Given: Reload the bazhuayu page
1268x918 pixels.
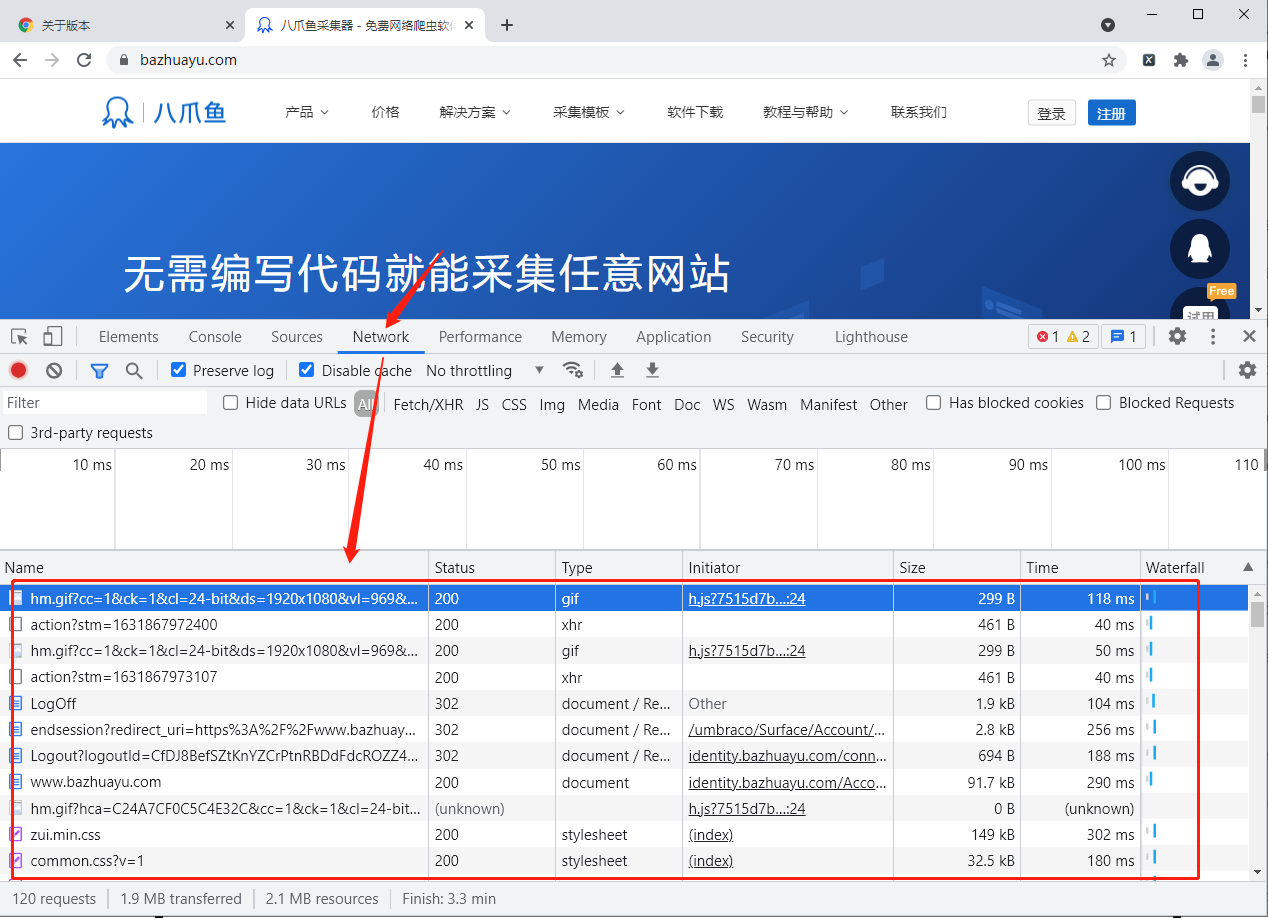Looking at the screenshot, I should coord(84,60).
